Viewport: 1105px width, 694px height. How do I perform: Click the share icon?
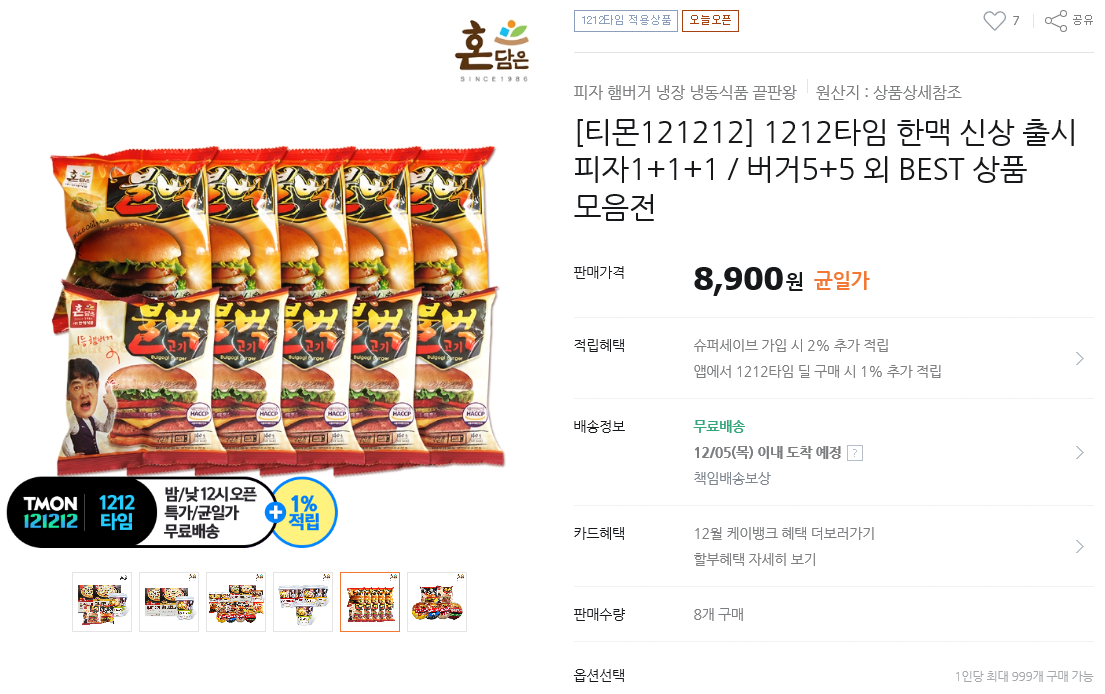(1056, 20)
